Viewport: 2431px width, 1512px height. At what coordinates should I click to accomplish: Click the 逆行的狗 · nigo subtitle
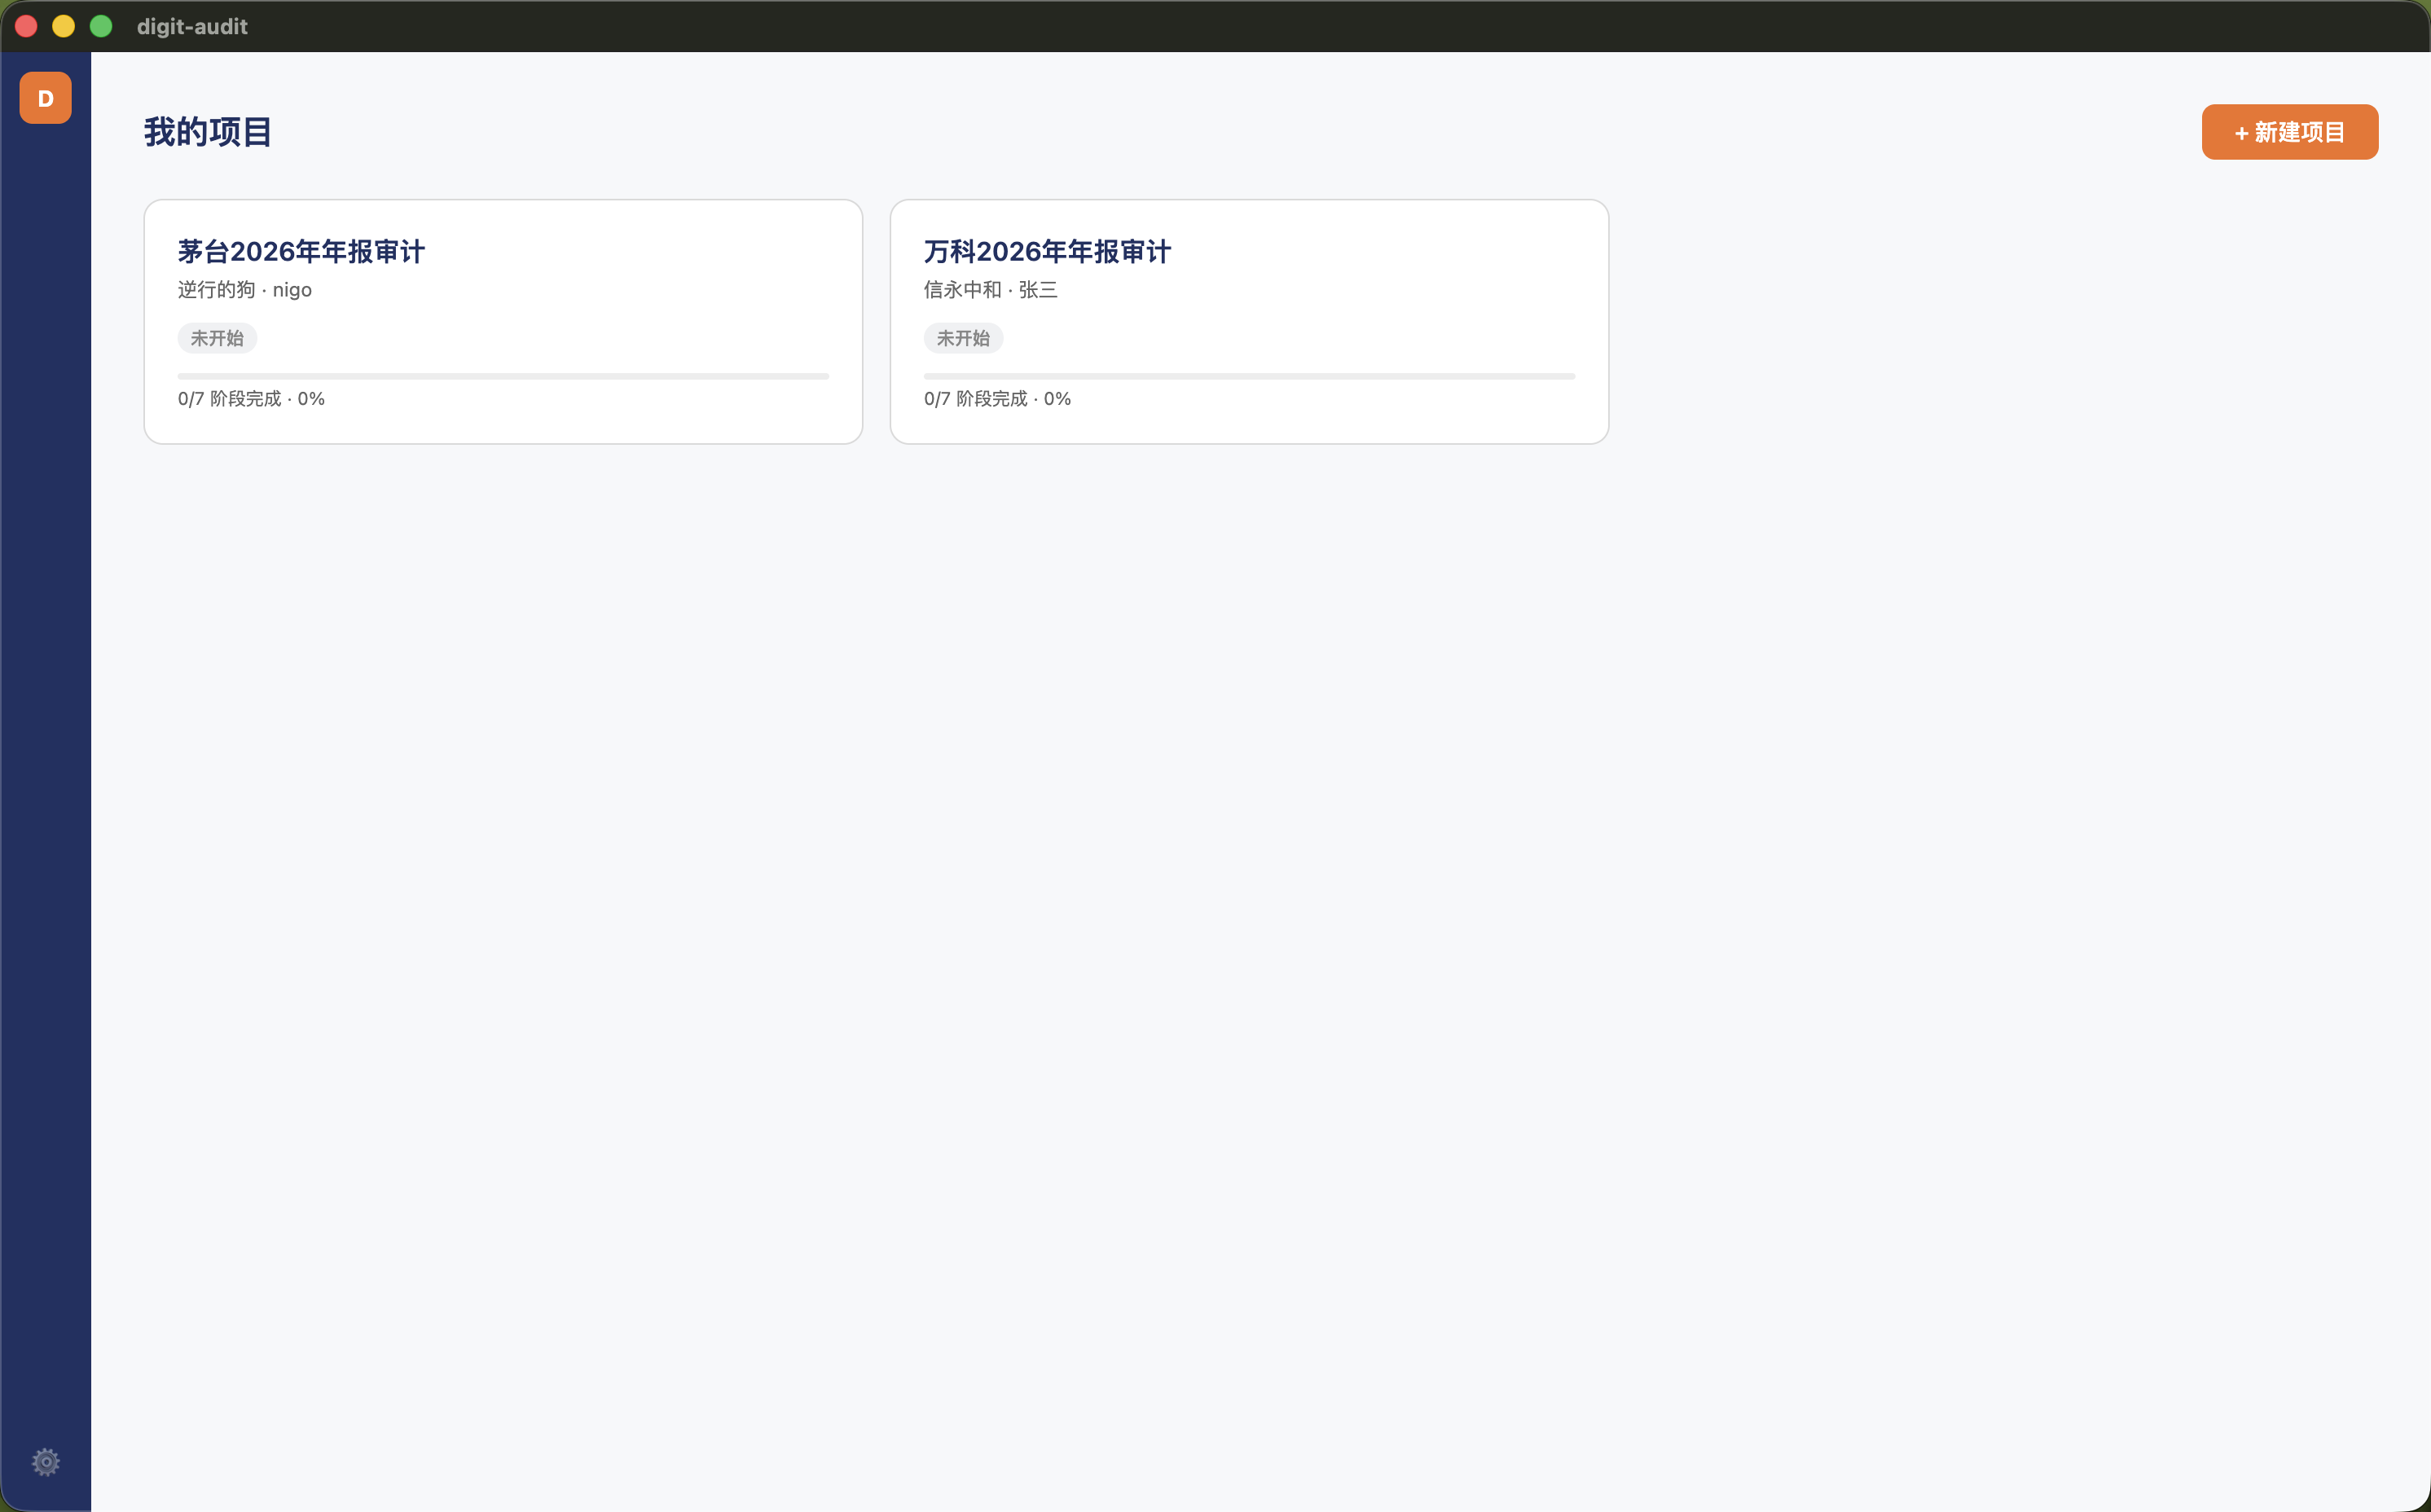[x=245, y=290]
